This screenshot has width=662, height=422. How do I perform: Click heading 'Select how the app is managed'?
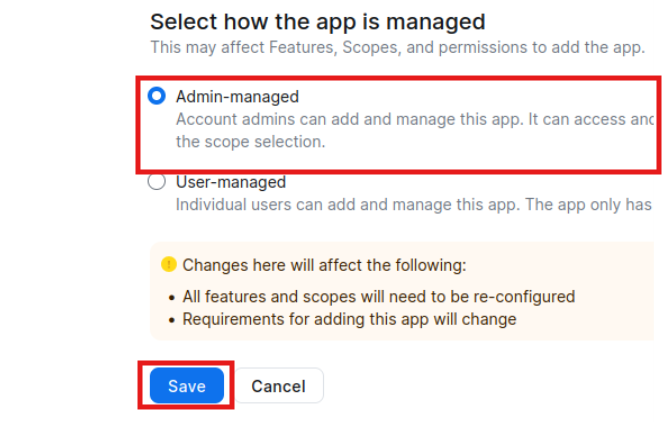[x=317, y=21]
